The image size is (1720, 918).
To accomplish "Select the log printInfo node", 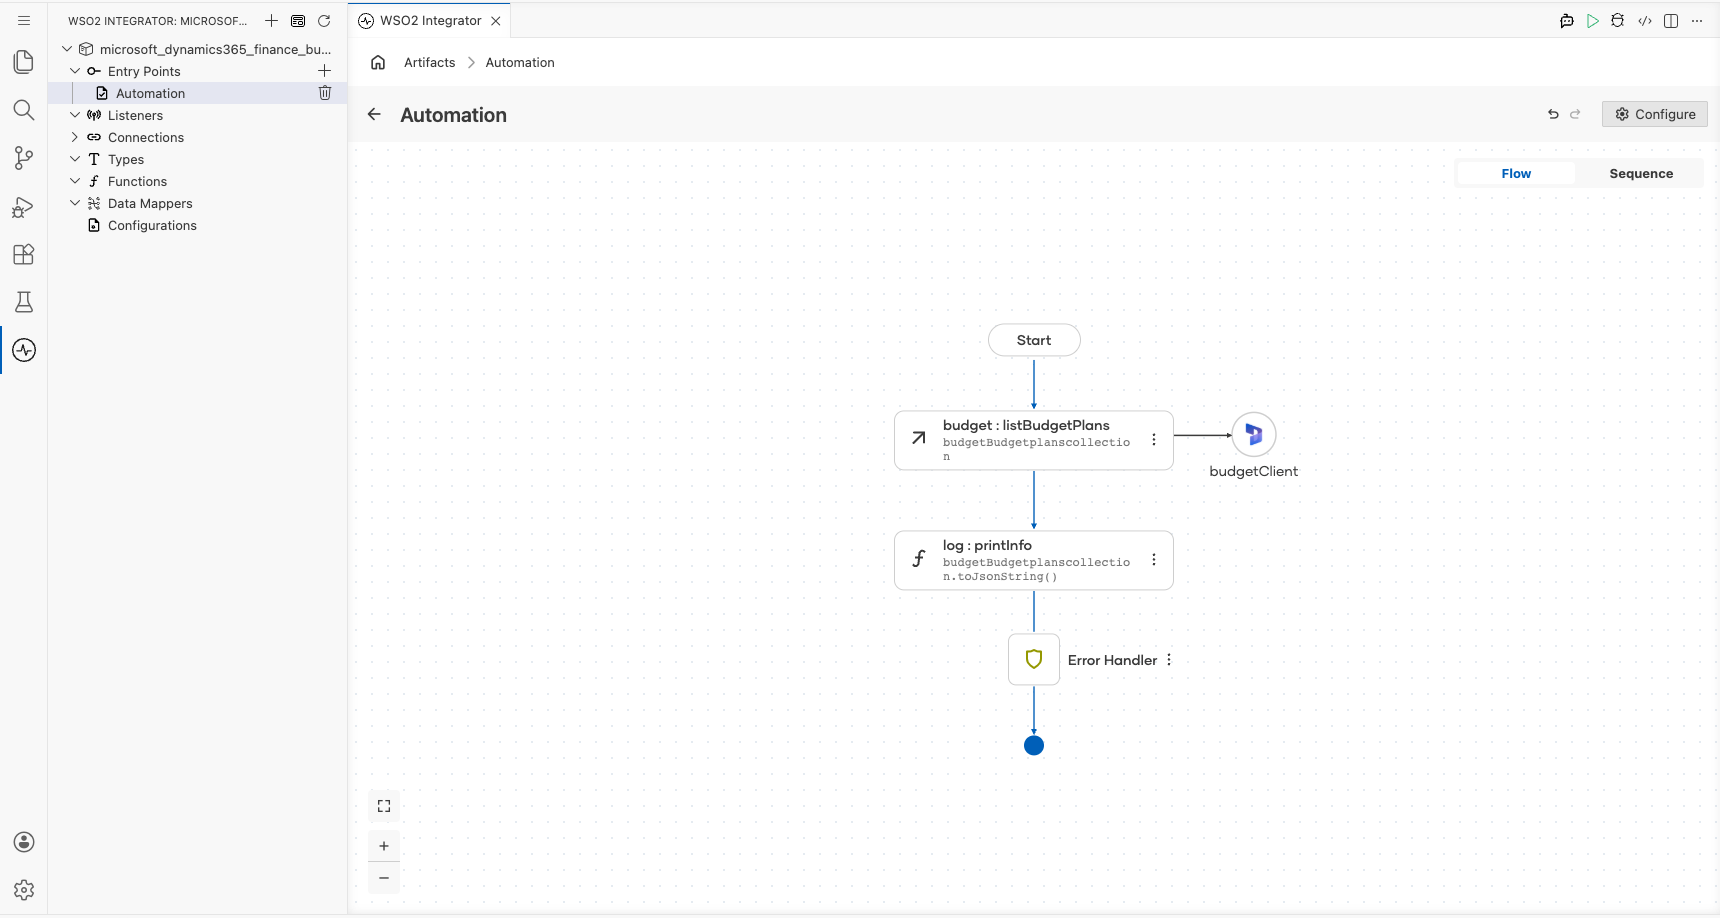I will point(1034,560).
